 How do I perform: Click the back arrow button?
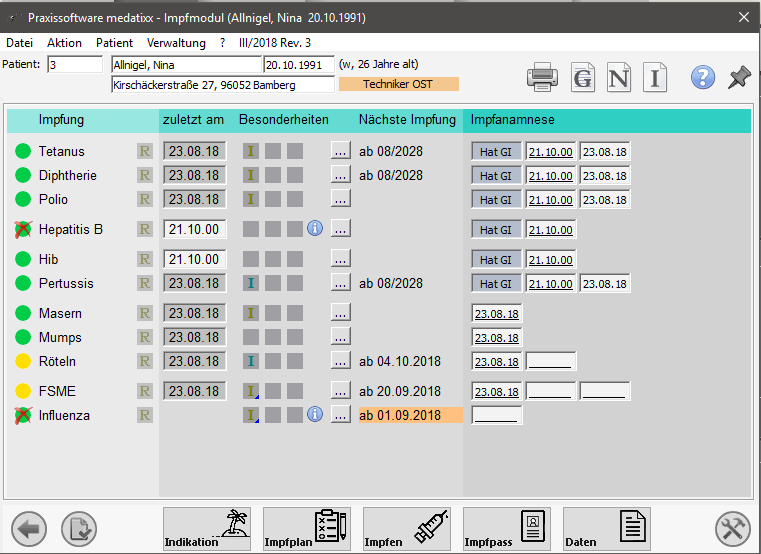coord(29,527)
